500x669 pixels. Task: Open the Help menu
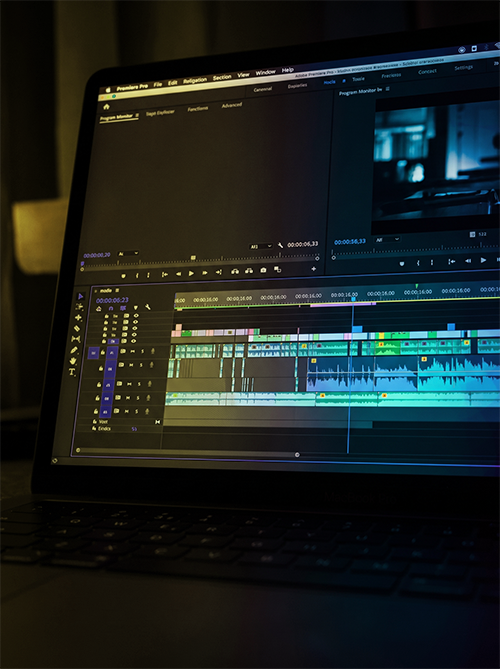click(288, 70)
